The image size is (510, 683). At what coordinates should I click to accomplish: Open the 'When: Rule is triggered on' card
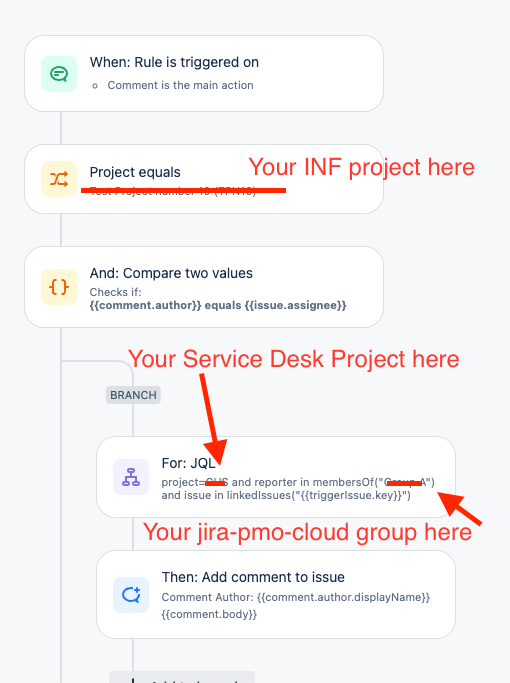204,74
